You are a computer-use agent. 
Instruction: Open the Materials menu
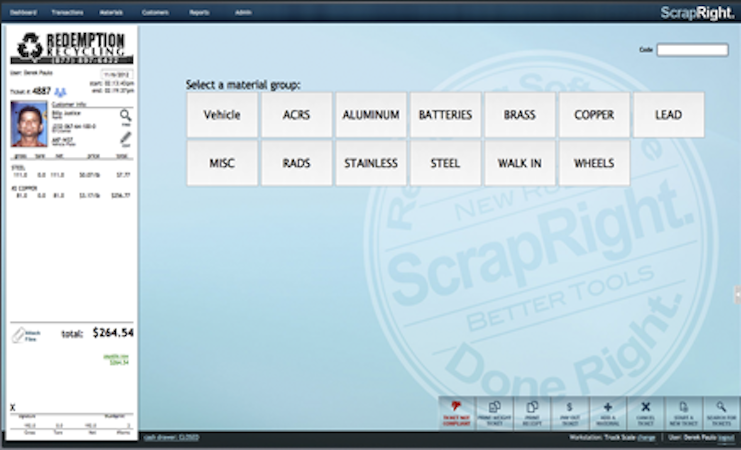click(x=111, y=12)
